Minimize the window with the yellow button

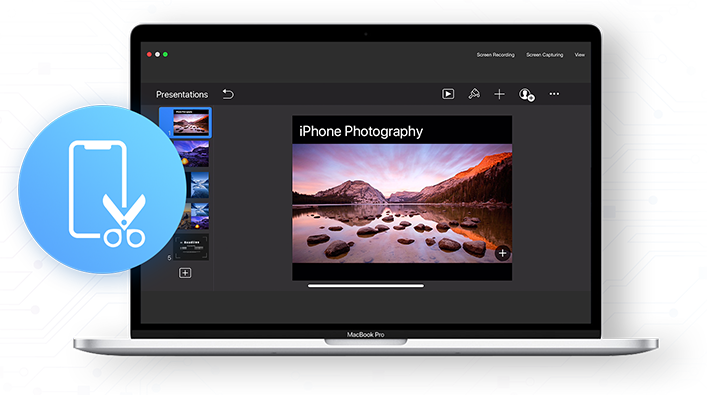[x=157, y=55]
